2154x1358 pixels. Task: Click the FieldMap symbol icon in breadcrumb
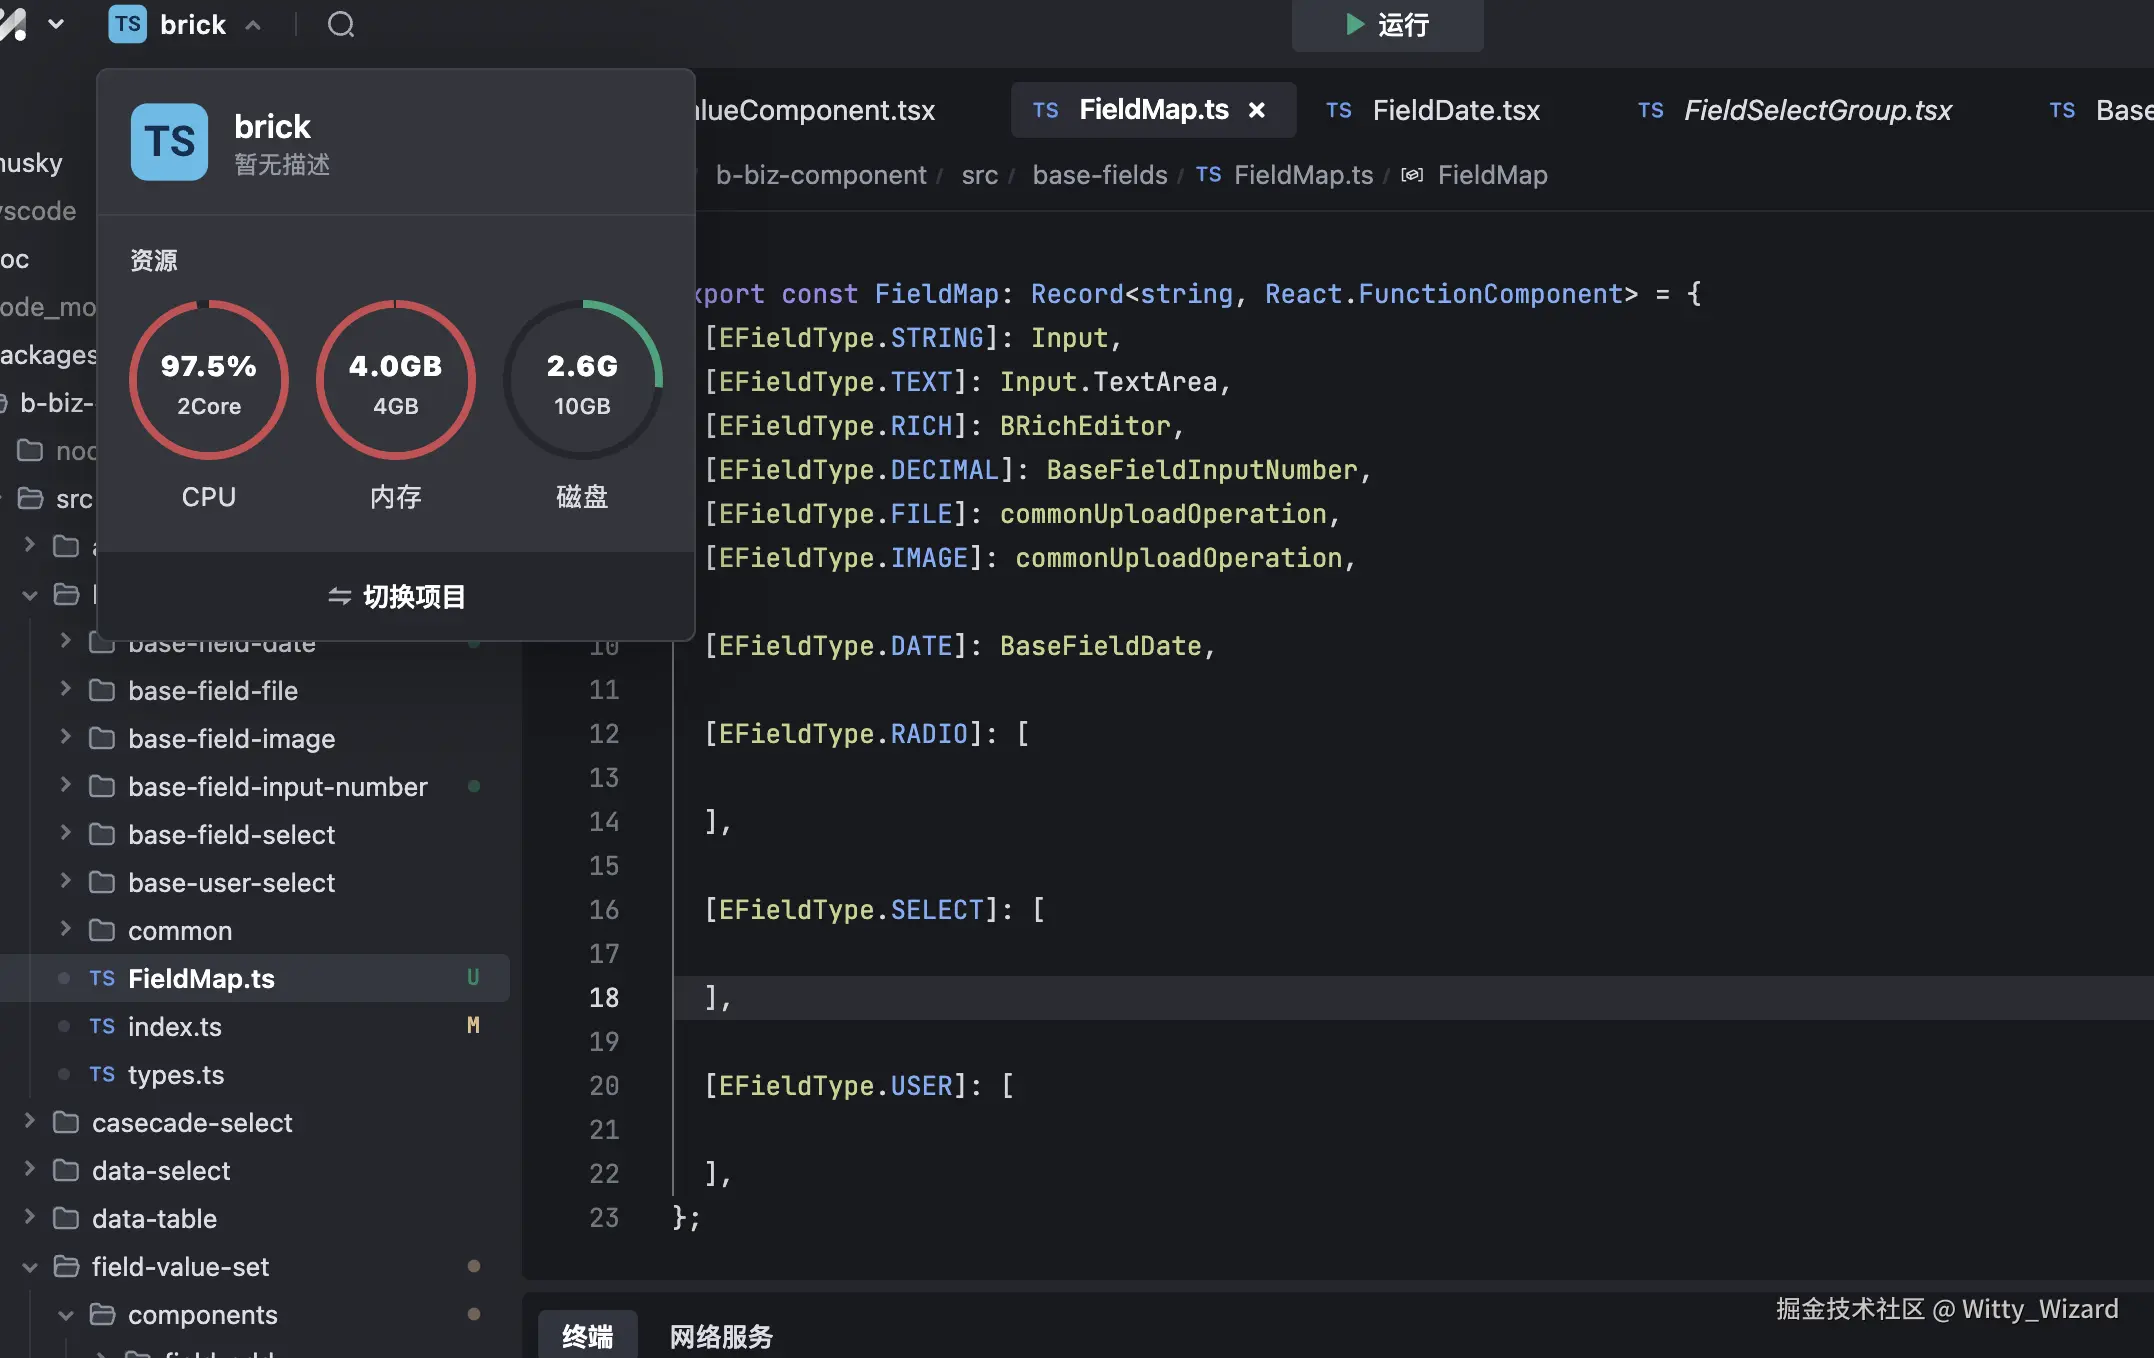pos(1411,176)
